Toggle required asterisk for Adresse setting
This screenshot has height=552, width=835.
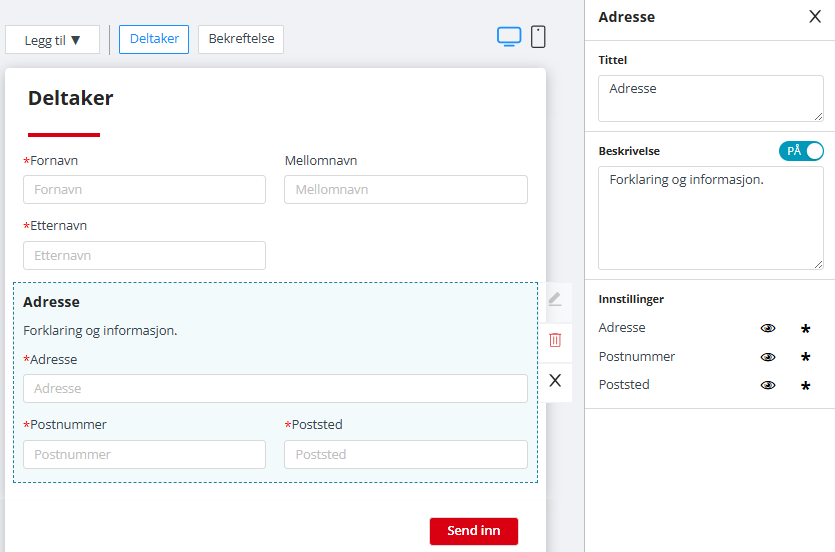pos(805,328)
